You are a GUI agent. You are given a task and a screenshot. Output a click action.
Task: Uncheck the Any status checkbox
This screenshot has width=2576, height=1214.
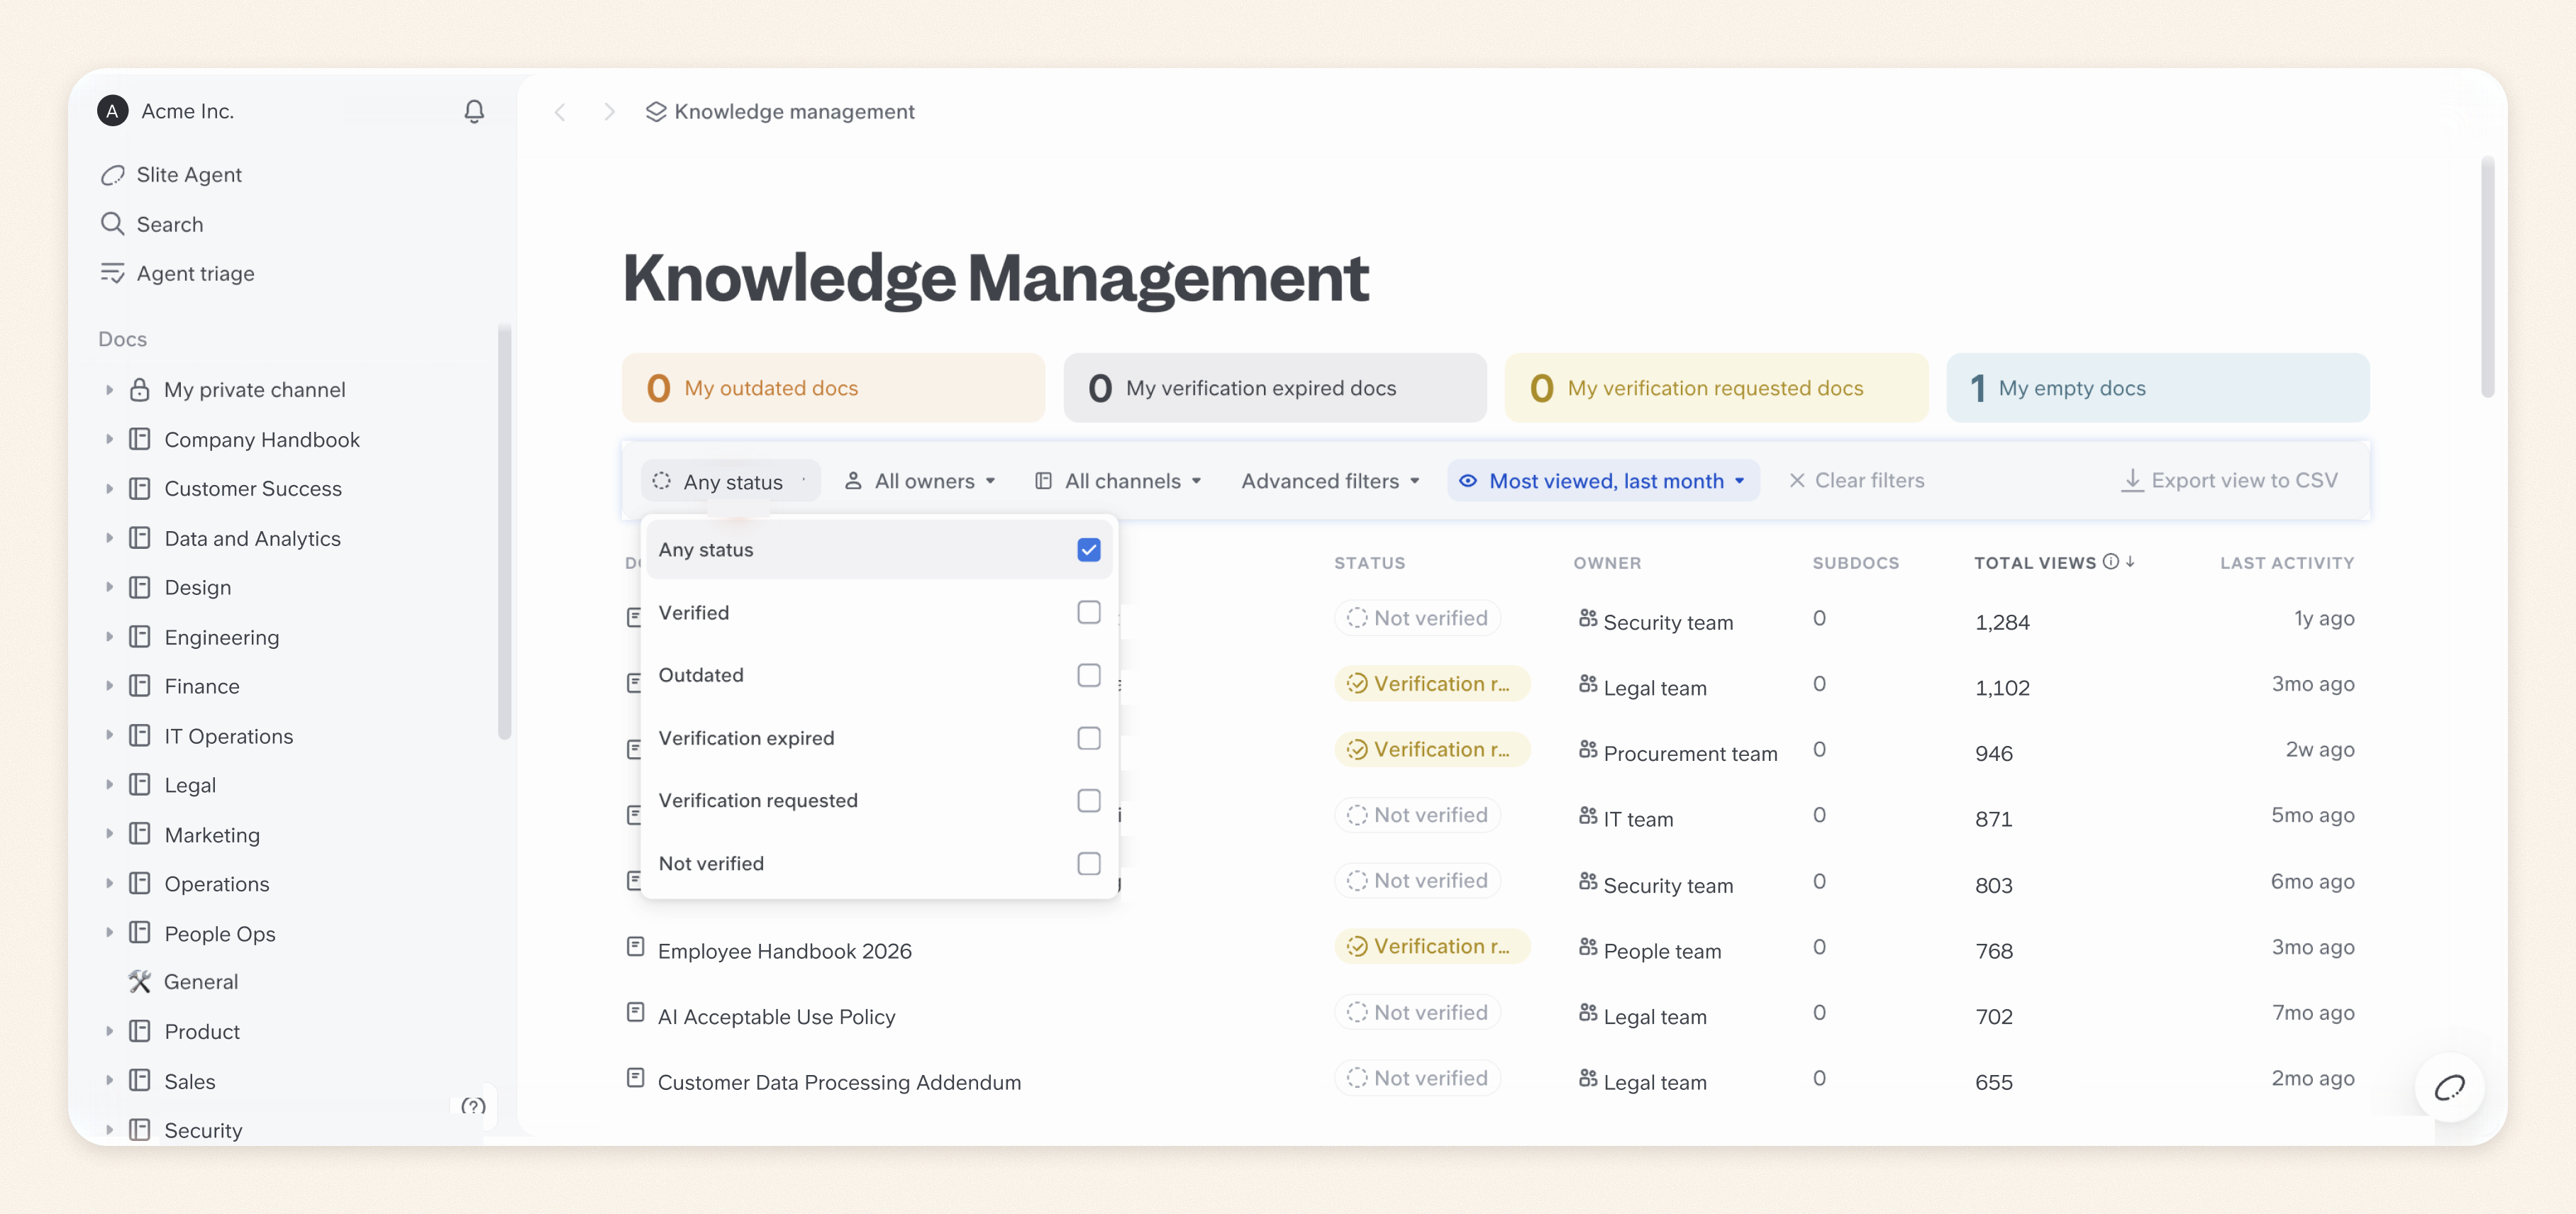[1089, 550]
